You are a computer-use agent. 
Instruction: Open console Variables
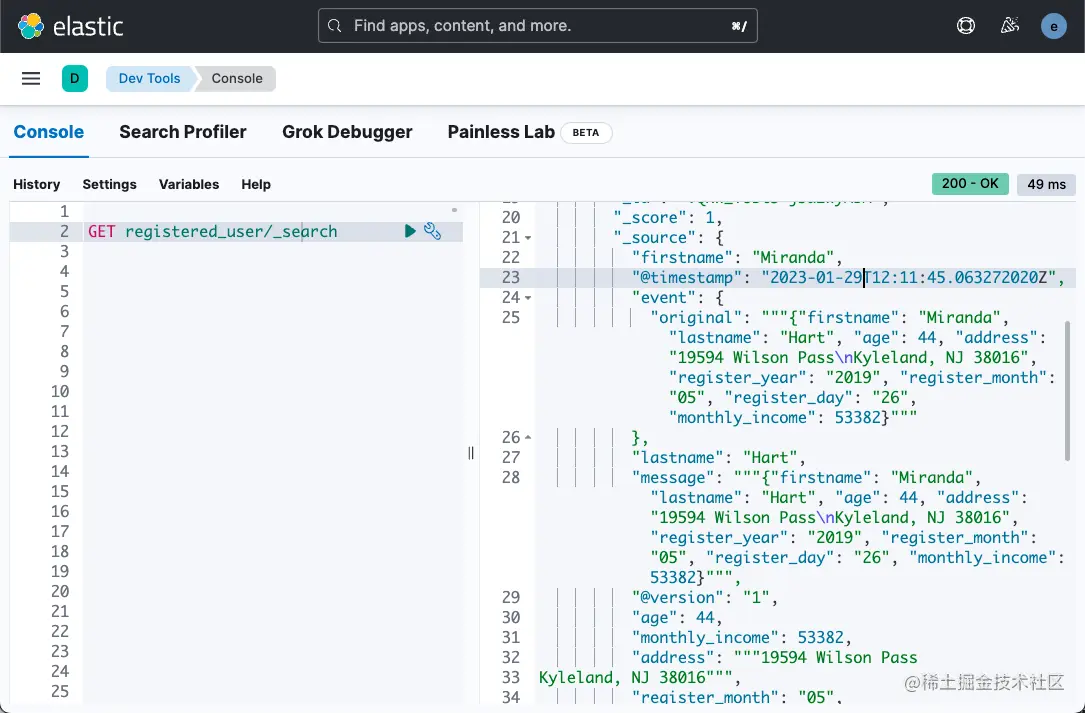189,184
